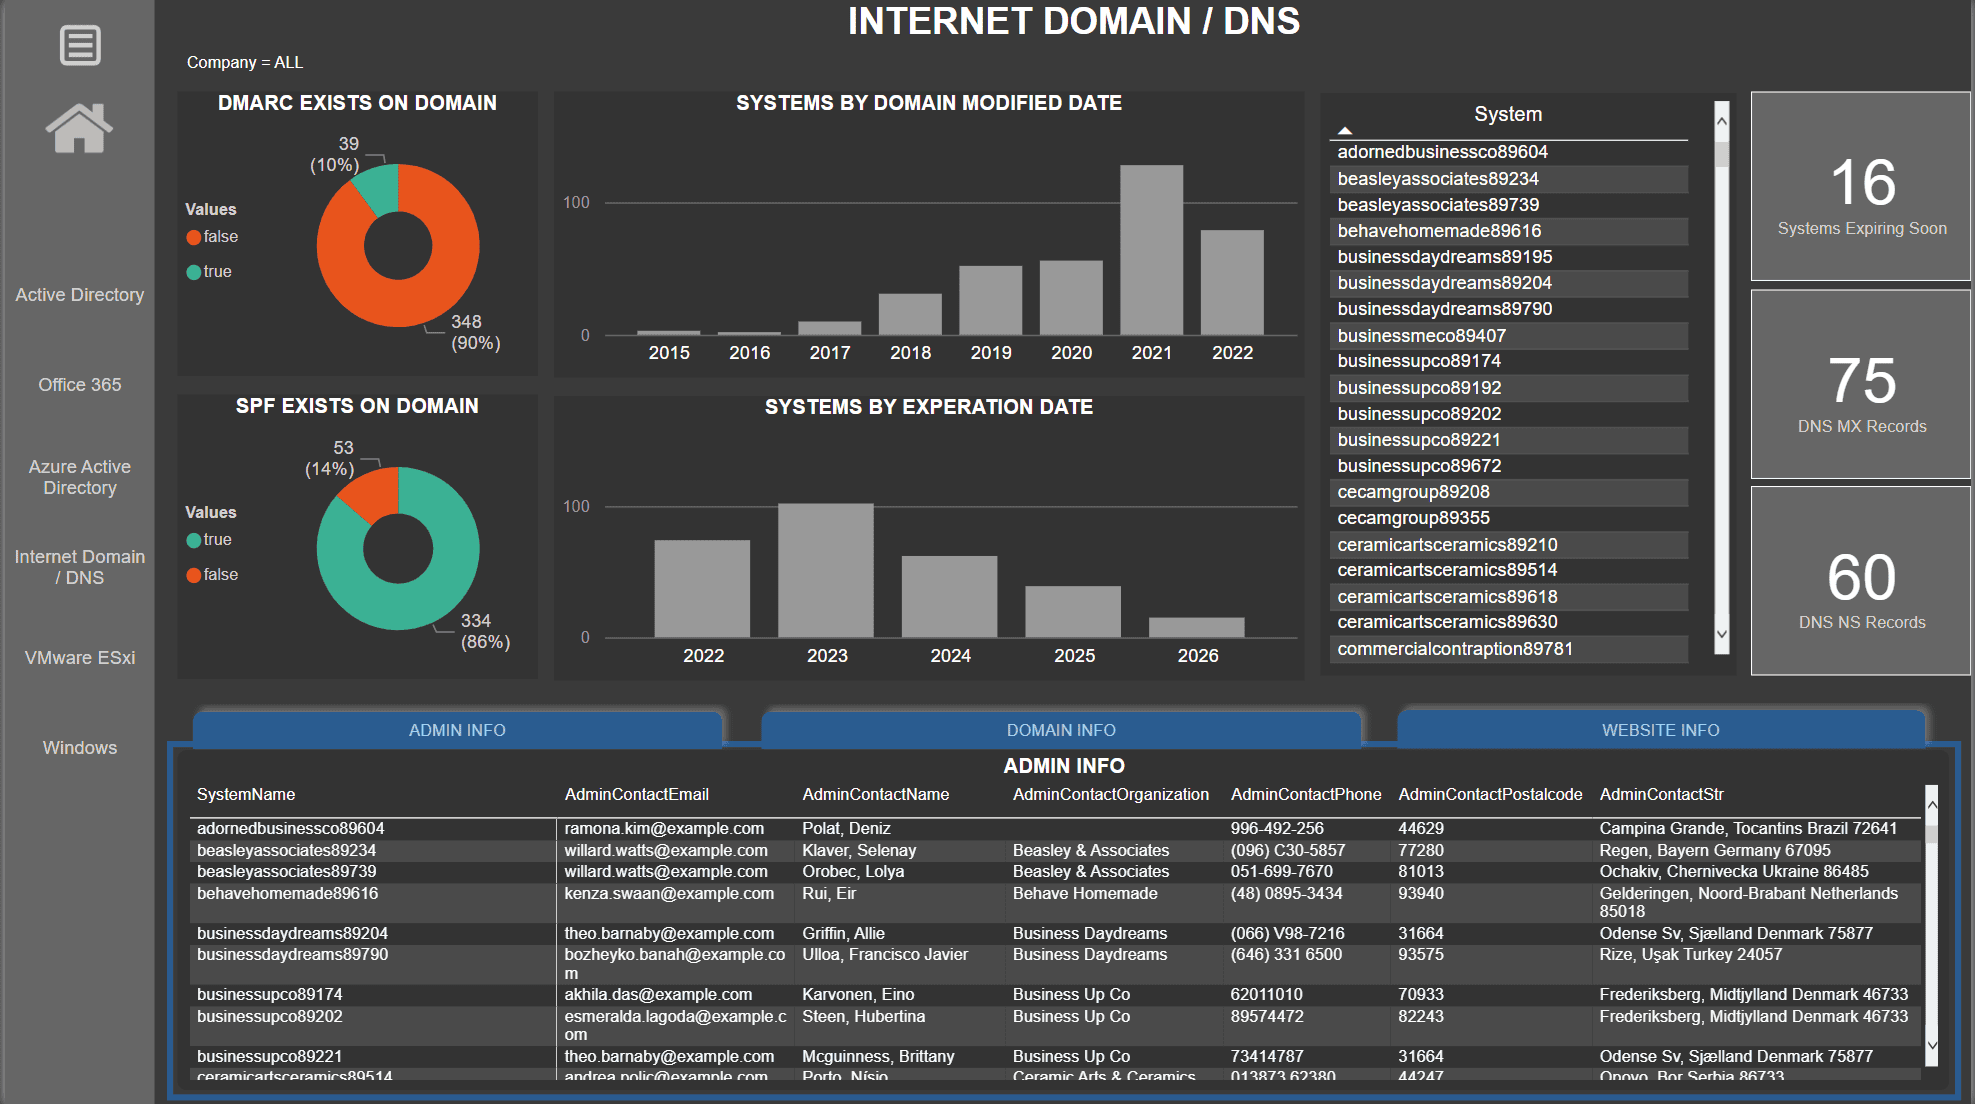Click DNS NS Records card
The width and height of the screenshot is (1975, 1104).
point(1861,581)
